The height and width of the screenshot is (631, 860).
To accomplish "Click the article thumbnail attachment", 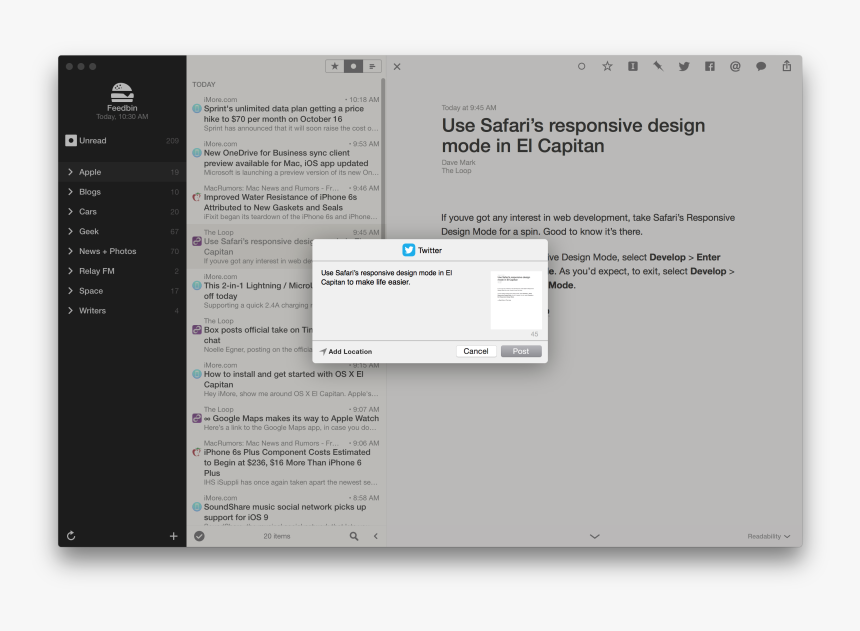I will (516, 300).
